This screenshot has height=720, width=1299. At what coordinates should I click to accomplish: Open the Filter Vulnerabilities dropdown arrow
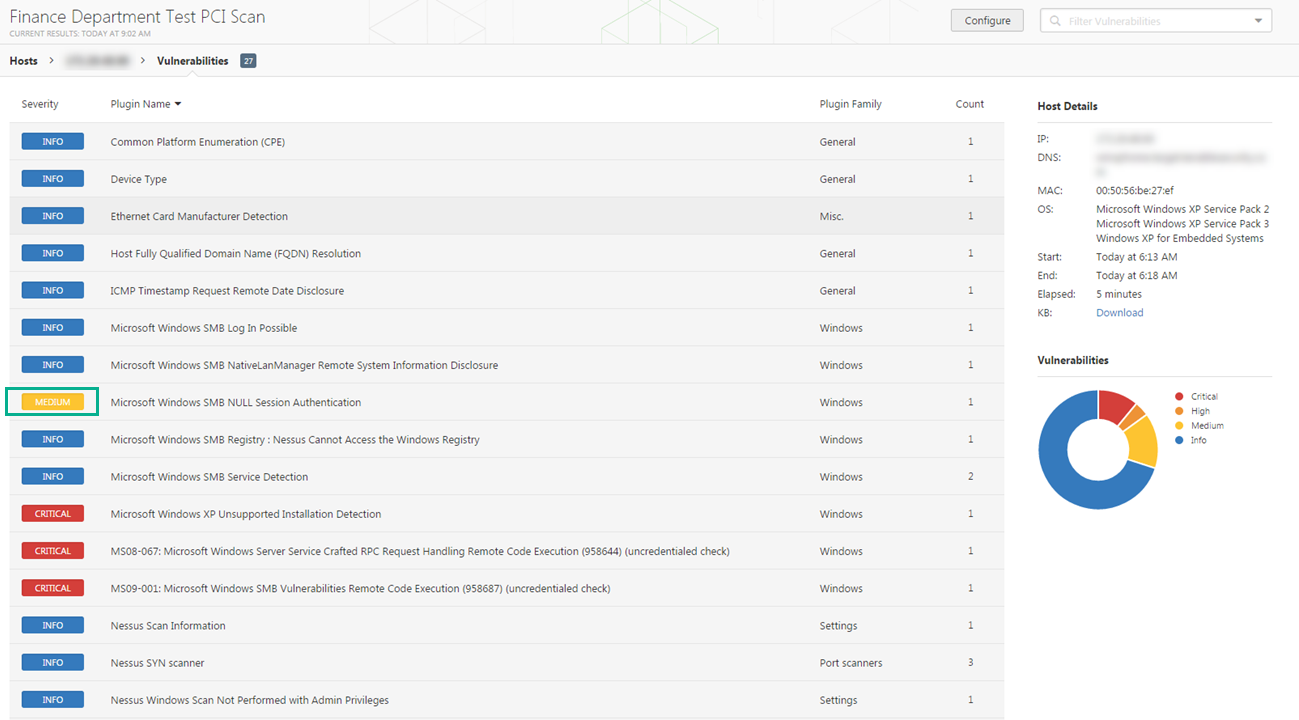(x=1257, y=21)
